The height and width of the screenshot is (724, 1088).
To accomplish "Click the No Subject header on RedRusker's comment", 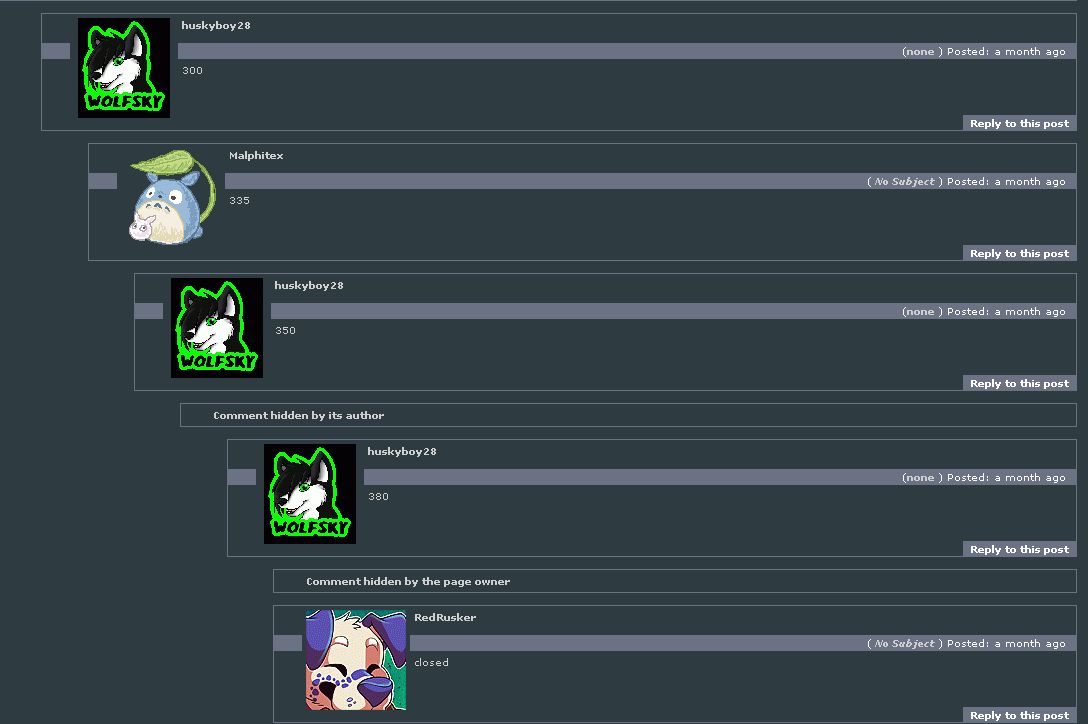I will point(904,643).
